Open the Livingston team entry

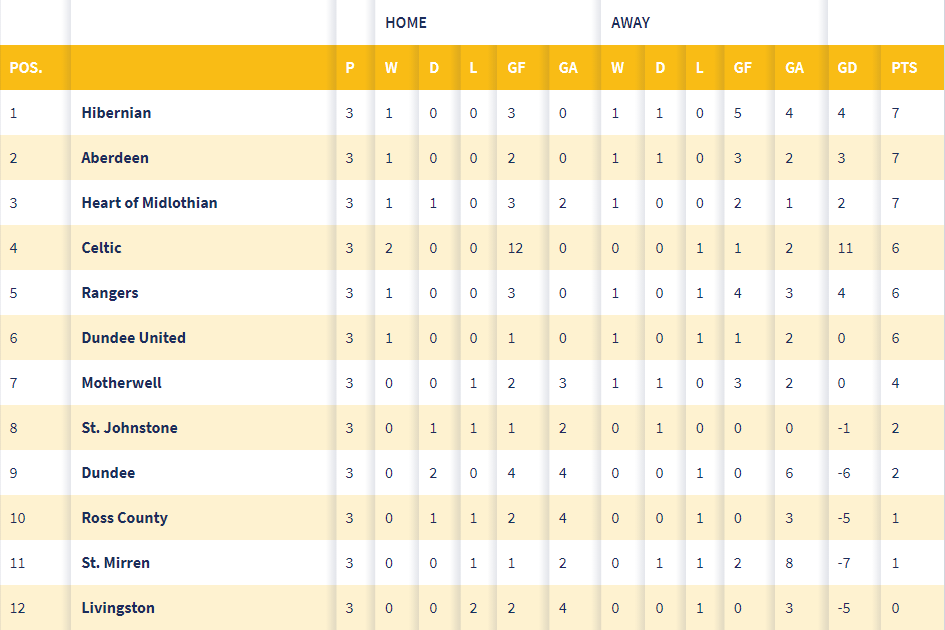118,608
